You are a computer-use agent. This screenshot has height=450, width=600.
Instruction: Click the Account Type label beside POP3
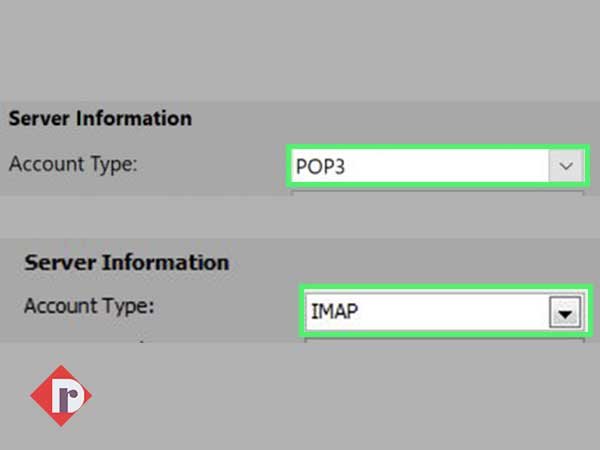[x=73, y=165]
